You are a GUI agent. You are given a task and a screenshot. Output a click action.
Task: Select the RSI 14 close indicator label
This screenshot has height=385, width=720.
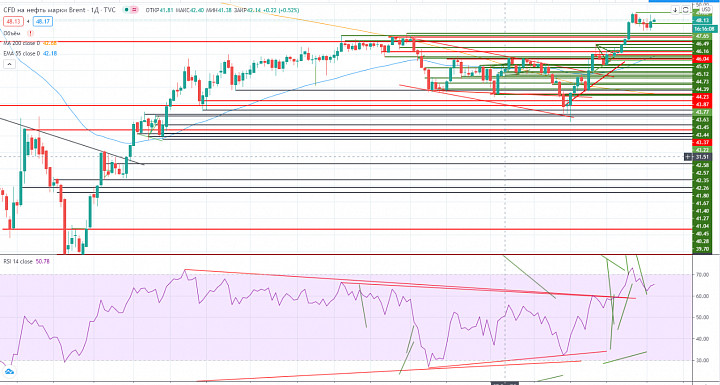18,261
